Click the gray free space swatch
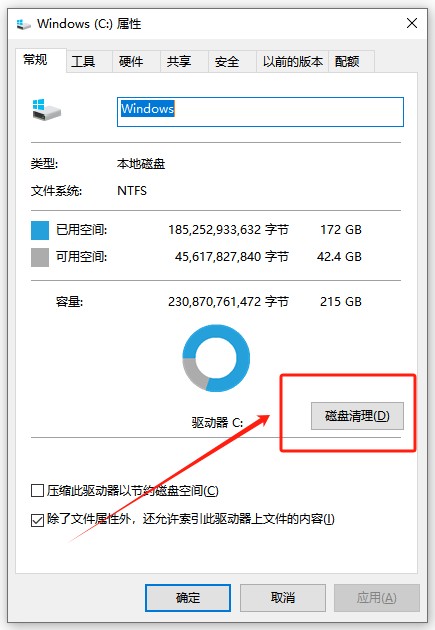This screenshot has width=435, height=630. 40,257
